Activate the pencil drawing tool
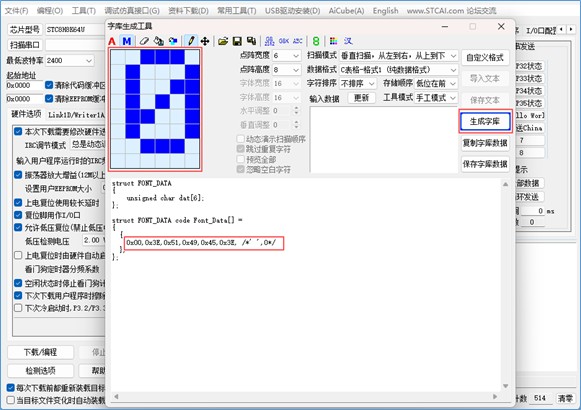Viewport: 581px width, 410px height. pos(191,41)
